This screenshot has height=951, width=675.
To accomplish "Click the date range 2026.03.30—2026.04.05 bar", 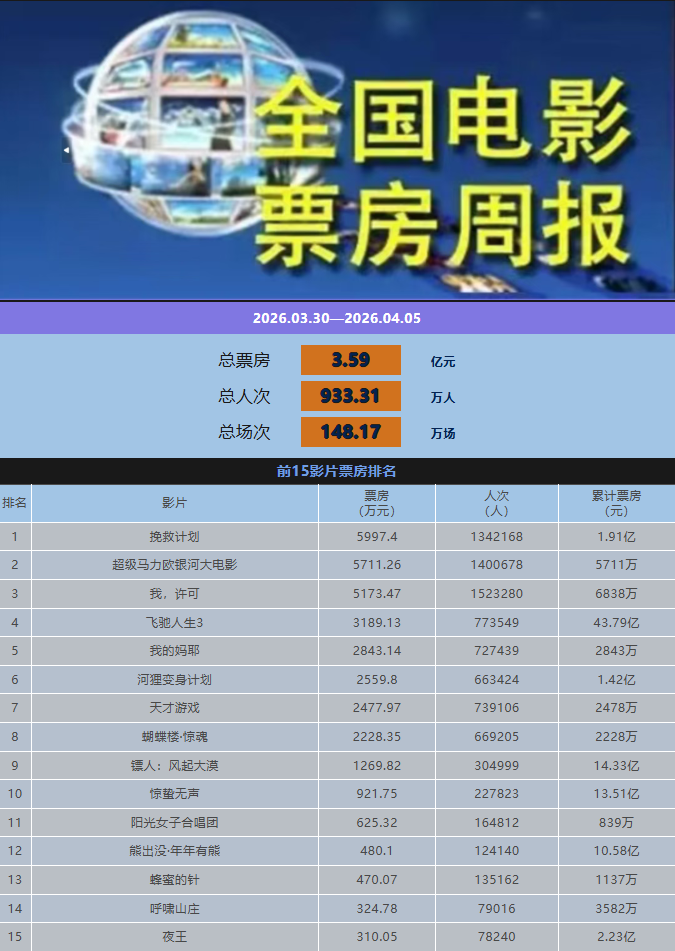I will coord(337,319).
